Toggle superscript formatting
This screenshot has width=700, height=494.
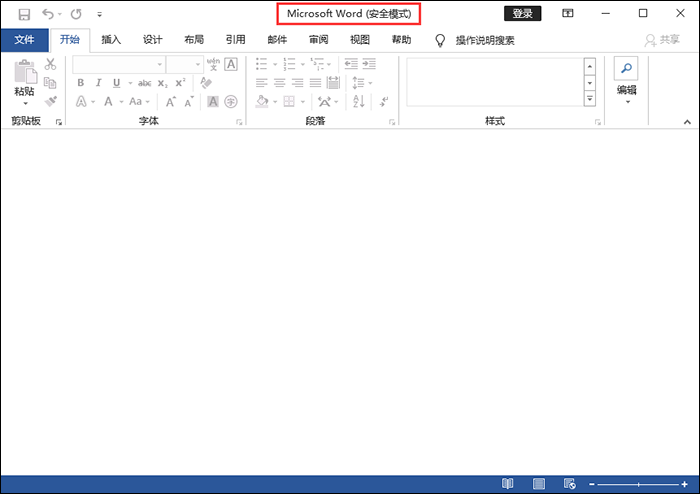point(180,83)
